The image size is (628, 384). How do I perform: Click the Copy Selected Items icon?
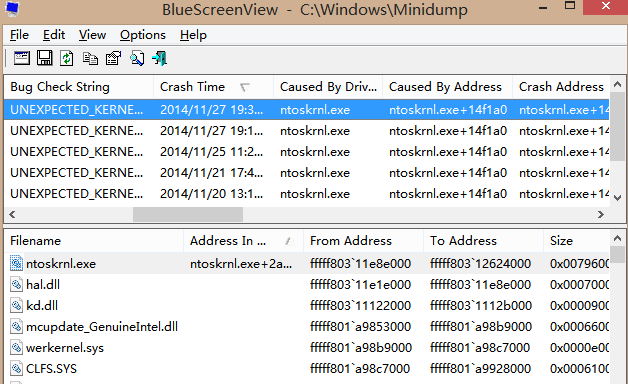coord(90,58)
